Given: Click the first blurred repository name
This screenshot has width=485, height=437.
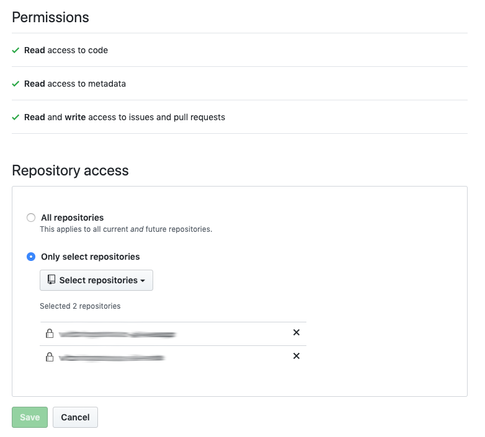Looking at the screenshot, I should pyautogui.click(x=117, y=334).
